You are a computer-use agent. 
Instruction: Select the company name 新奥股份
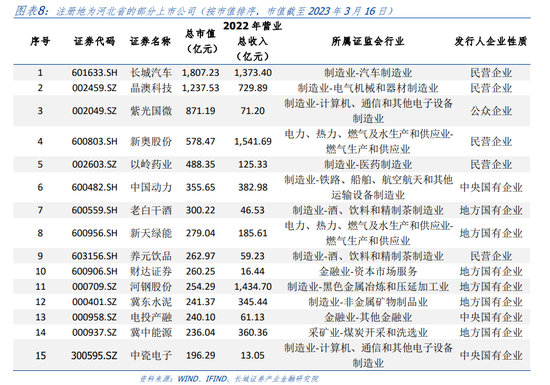[151, 141]
